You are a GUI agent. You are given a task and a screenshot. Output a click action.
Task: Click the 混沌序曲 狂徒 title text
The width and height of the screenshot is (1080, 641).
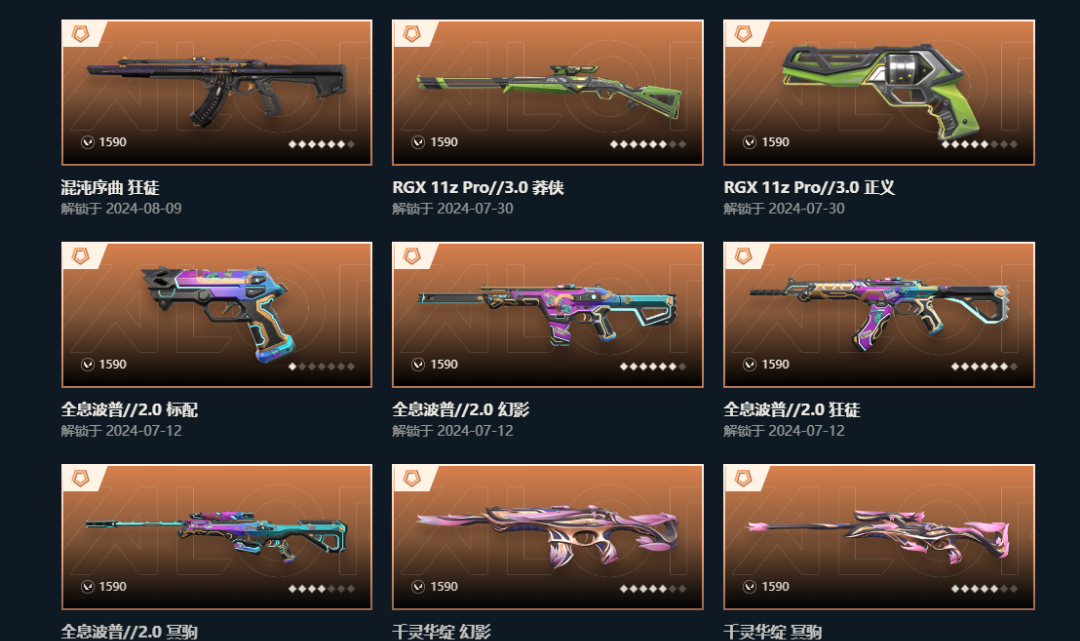coord(110,187)
